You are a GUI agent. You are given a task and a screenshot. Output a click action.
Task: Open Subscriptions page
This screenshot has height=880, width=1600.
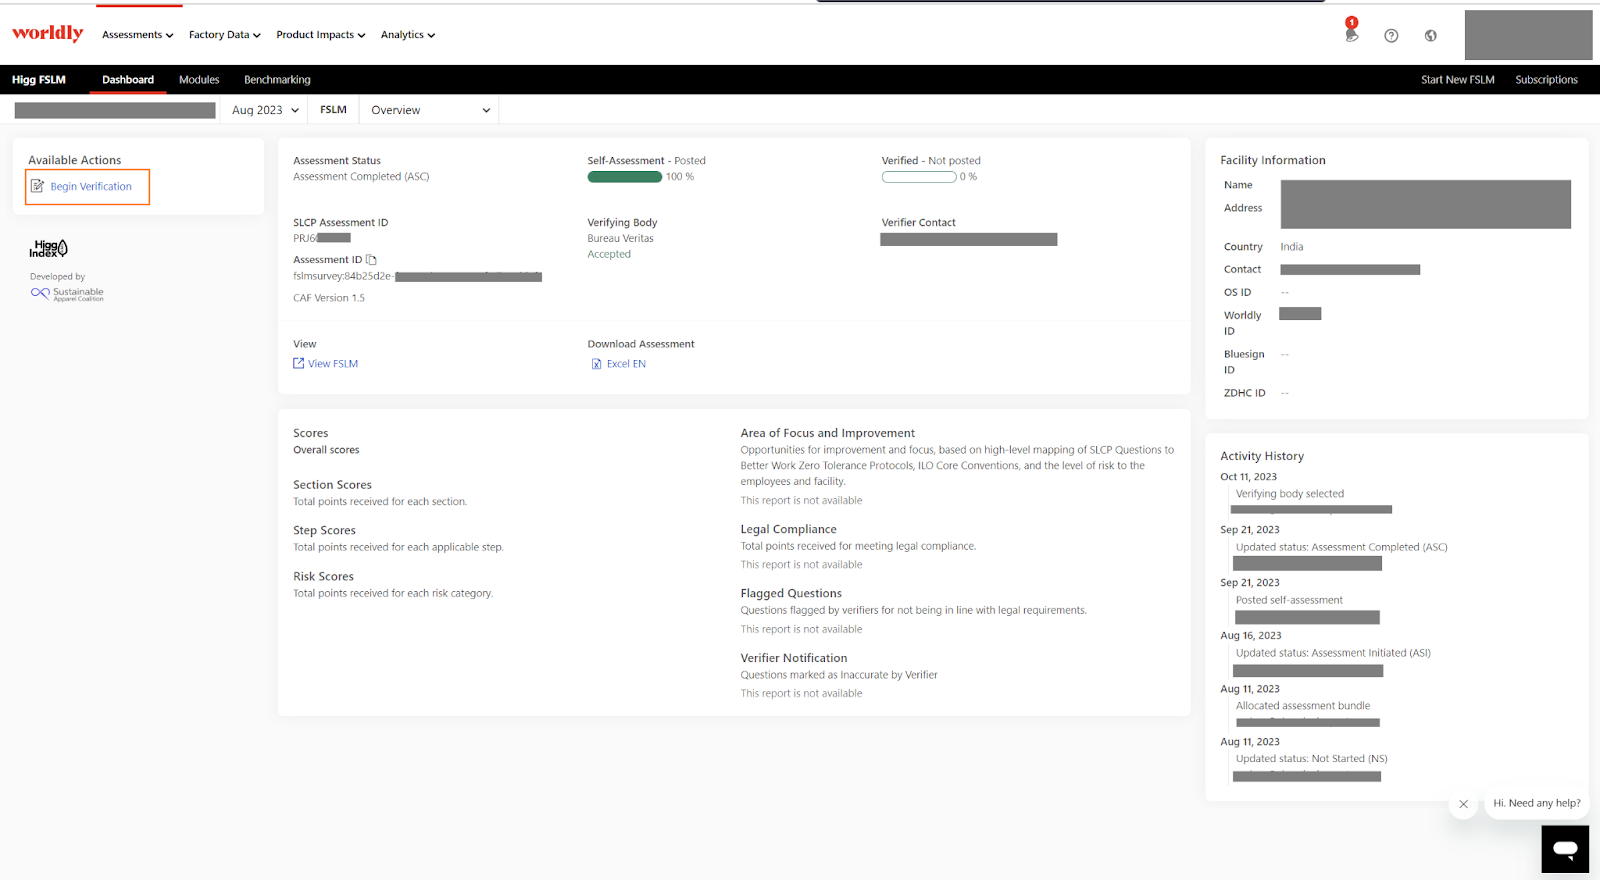pyautogui.click(x=1546, y=80)
